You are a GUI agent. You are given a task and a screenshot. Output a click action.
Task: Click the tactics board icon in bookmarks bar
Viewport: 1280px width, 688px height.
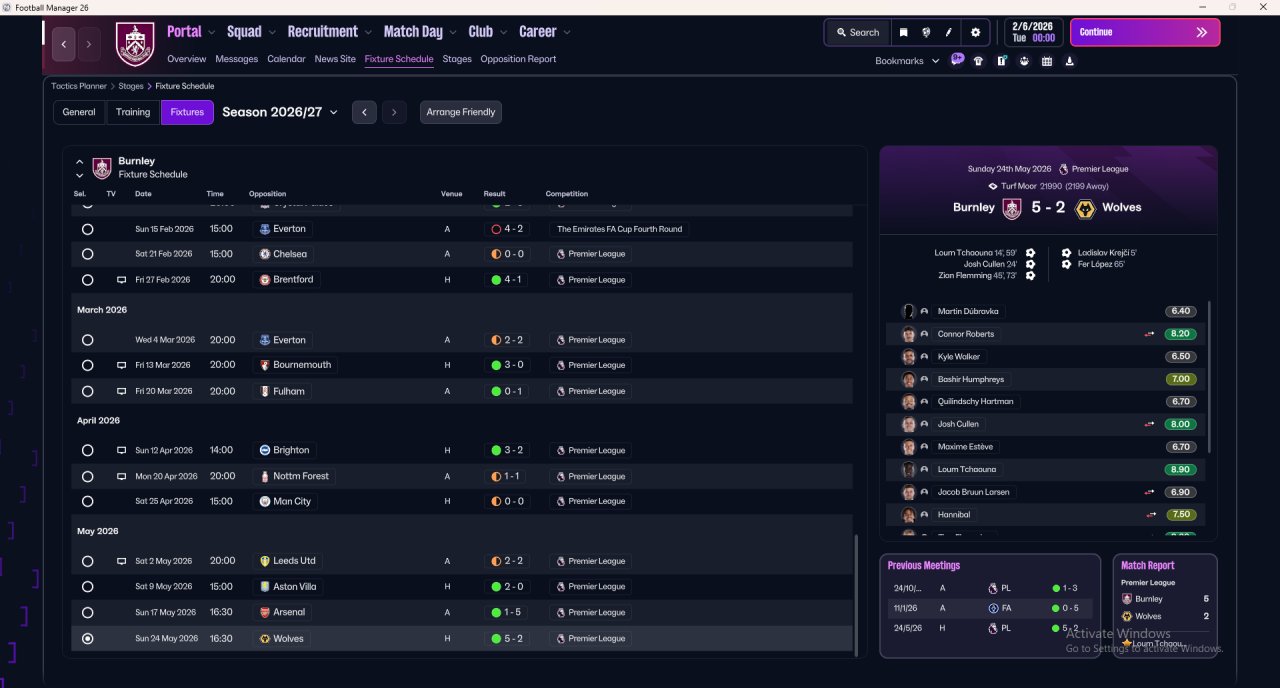pos(1001,61)
